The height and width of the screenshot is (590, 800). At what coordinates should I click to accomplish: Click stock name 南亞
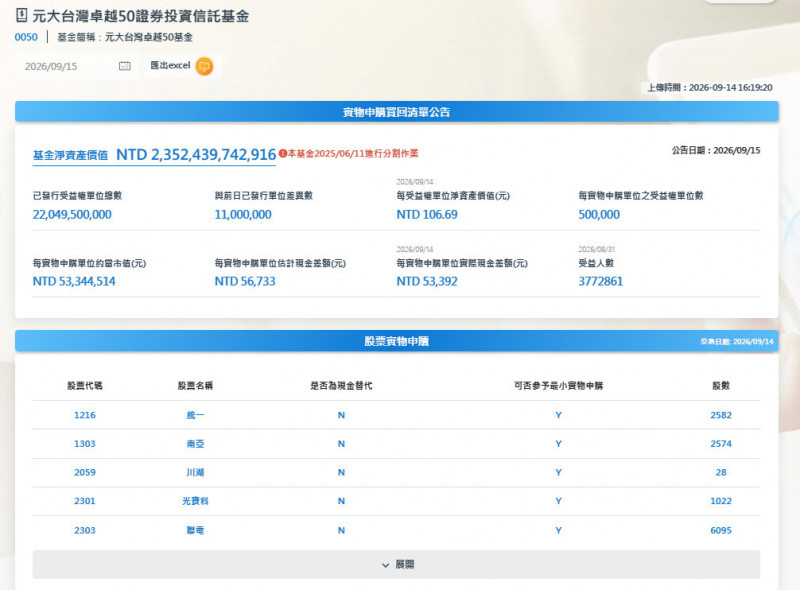tap(195, 444)
